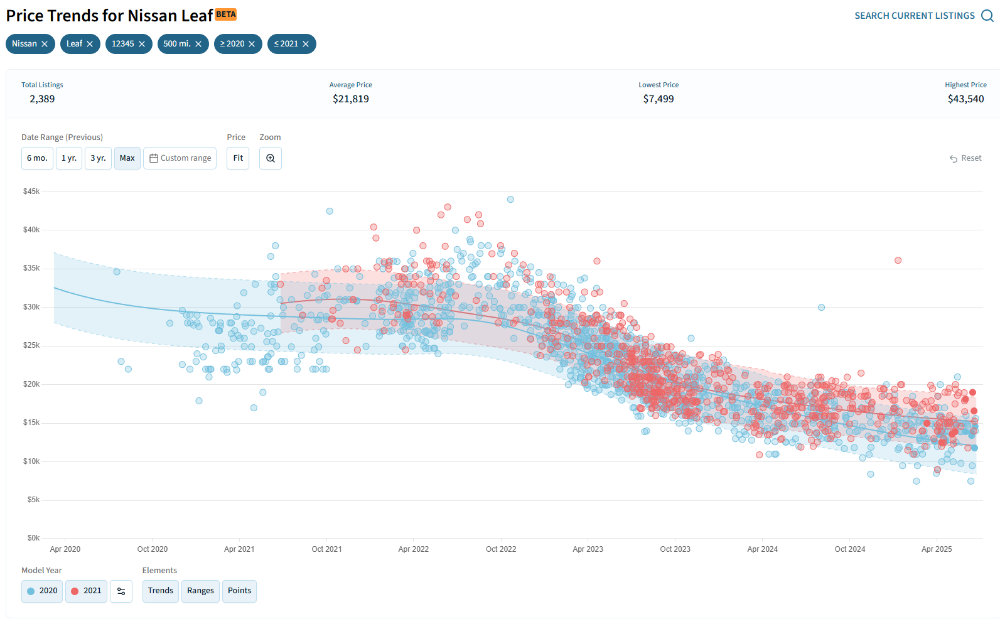Switch to the 3 yr. date range
The width and height of the screenshot is (1000, 624).
98,158
